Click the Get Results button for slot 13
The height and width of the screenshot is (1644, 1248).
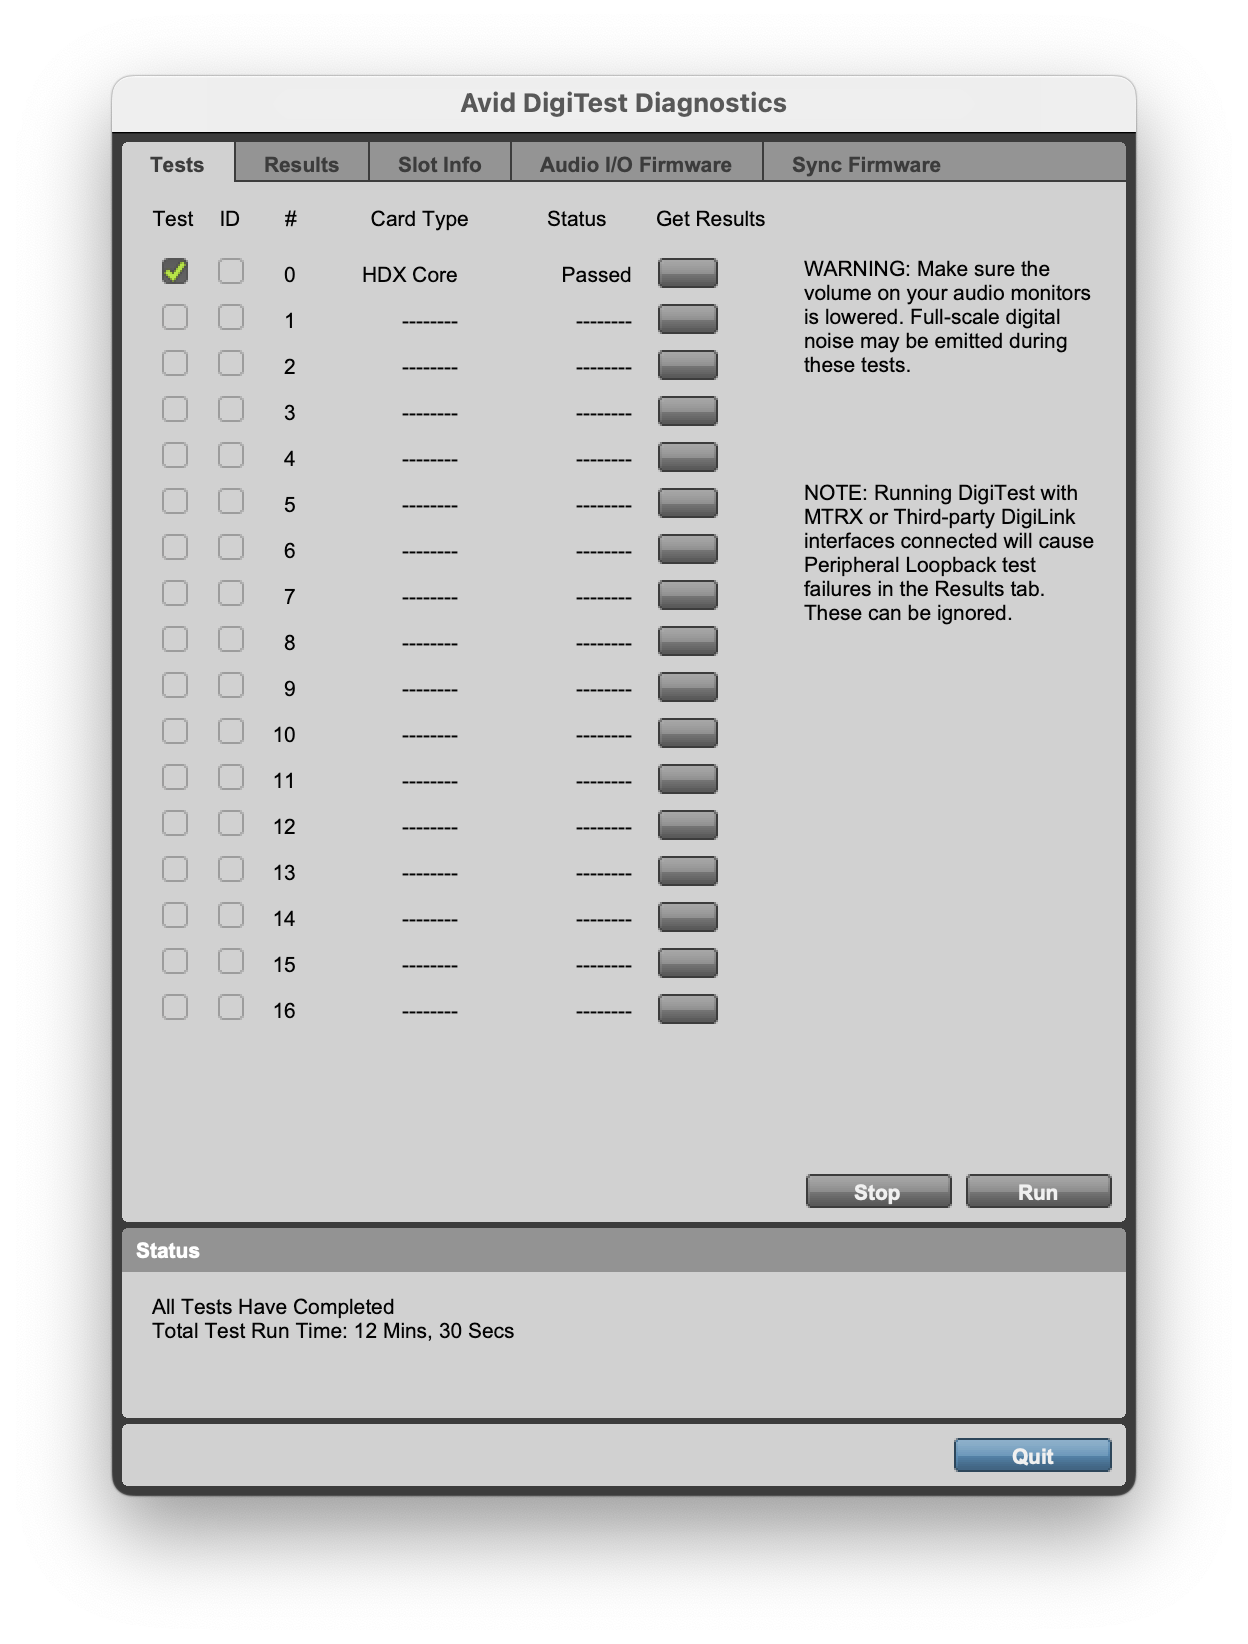pyautogui.click(x=688, y=871)
